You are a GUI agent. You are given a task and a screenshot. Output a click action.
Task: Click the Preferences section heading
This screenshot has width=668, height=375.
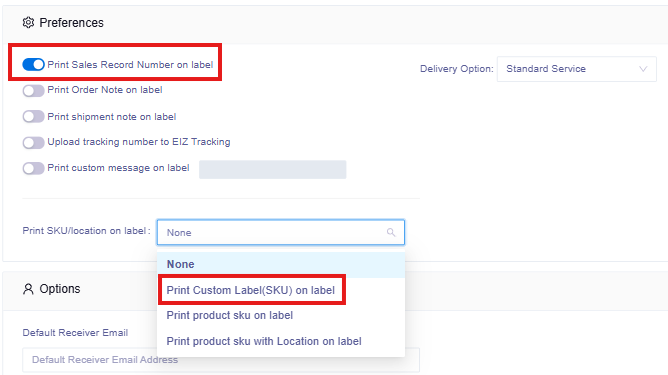(72, 23)
